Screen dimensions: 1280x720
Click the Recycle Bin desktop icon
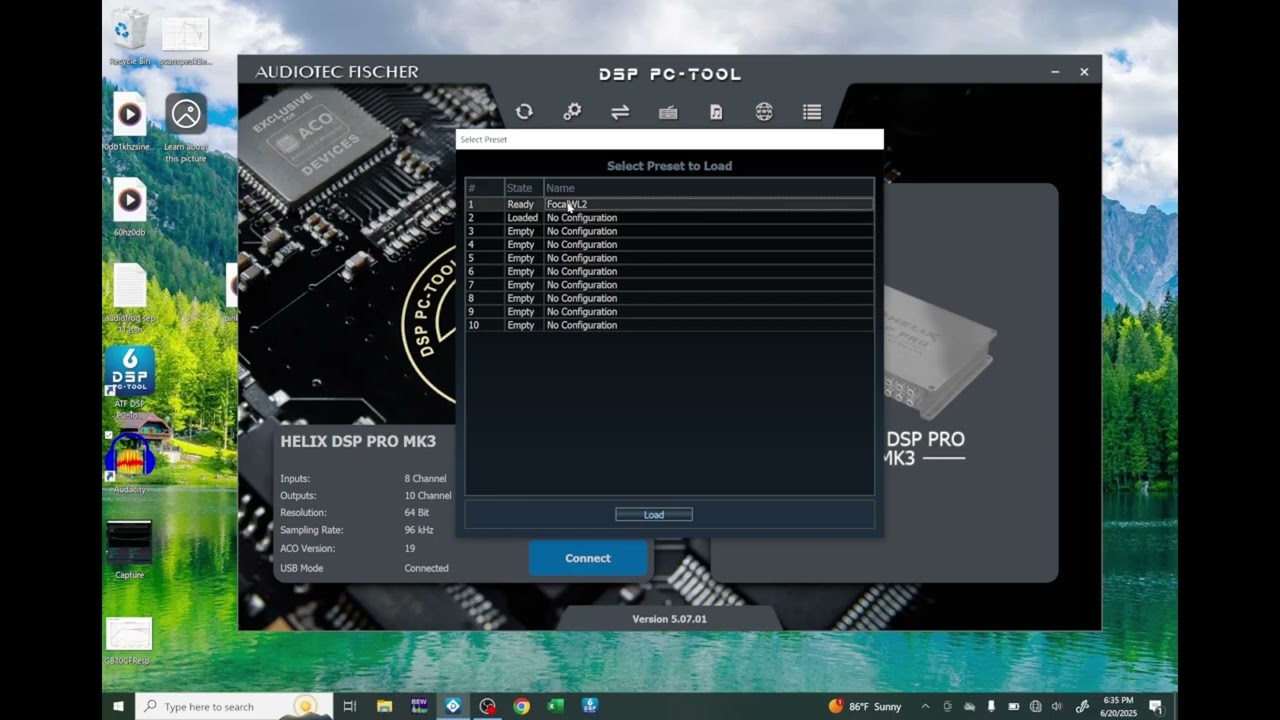[x=130, y=38]
